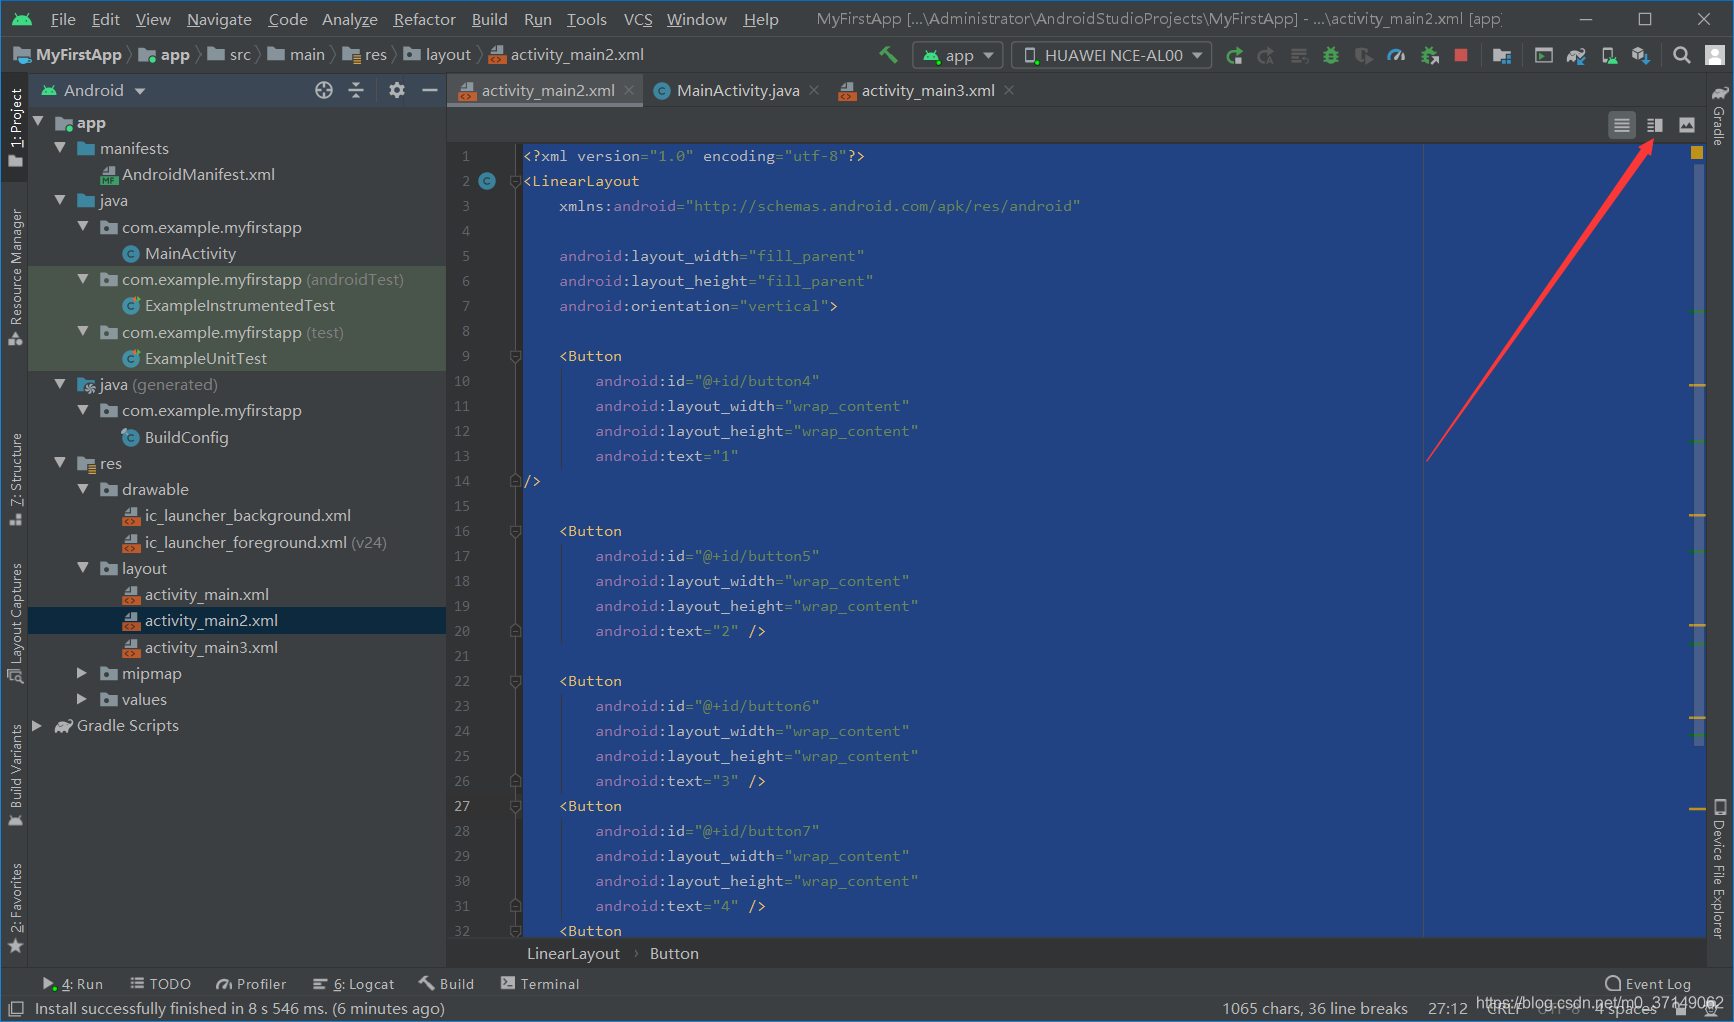
Task: Open the HUAWEI NCE-AL00 device dropdown
Action: 1112,56
